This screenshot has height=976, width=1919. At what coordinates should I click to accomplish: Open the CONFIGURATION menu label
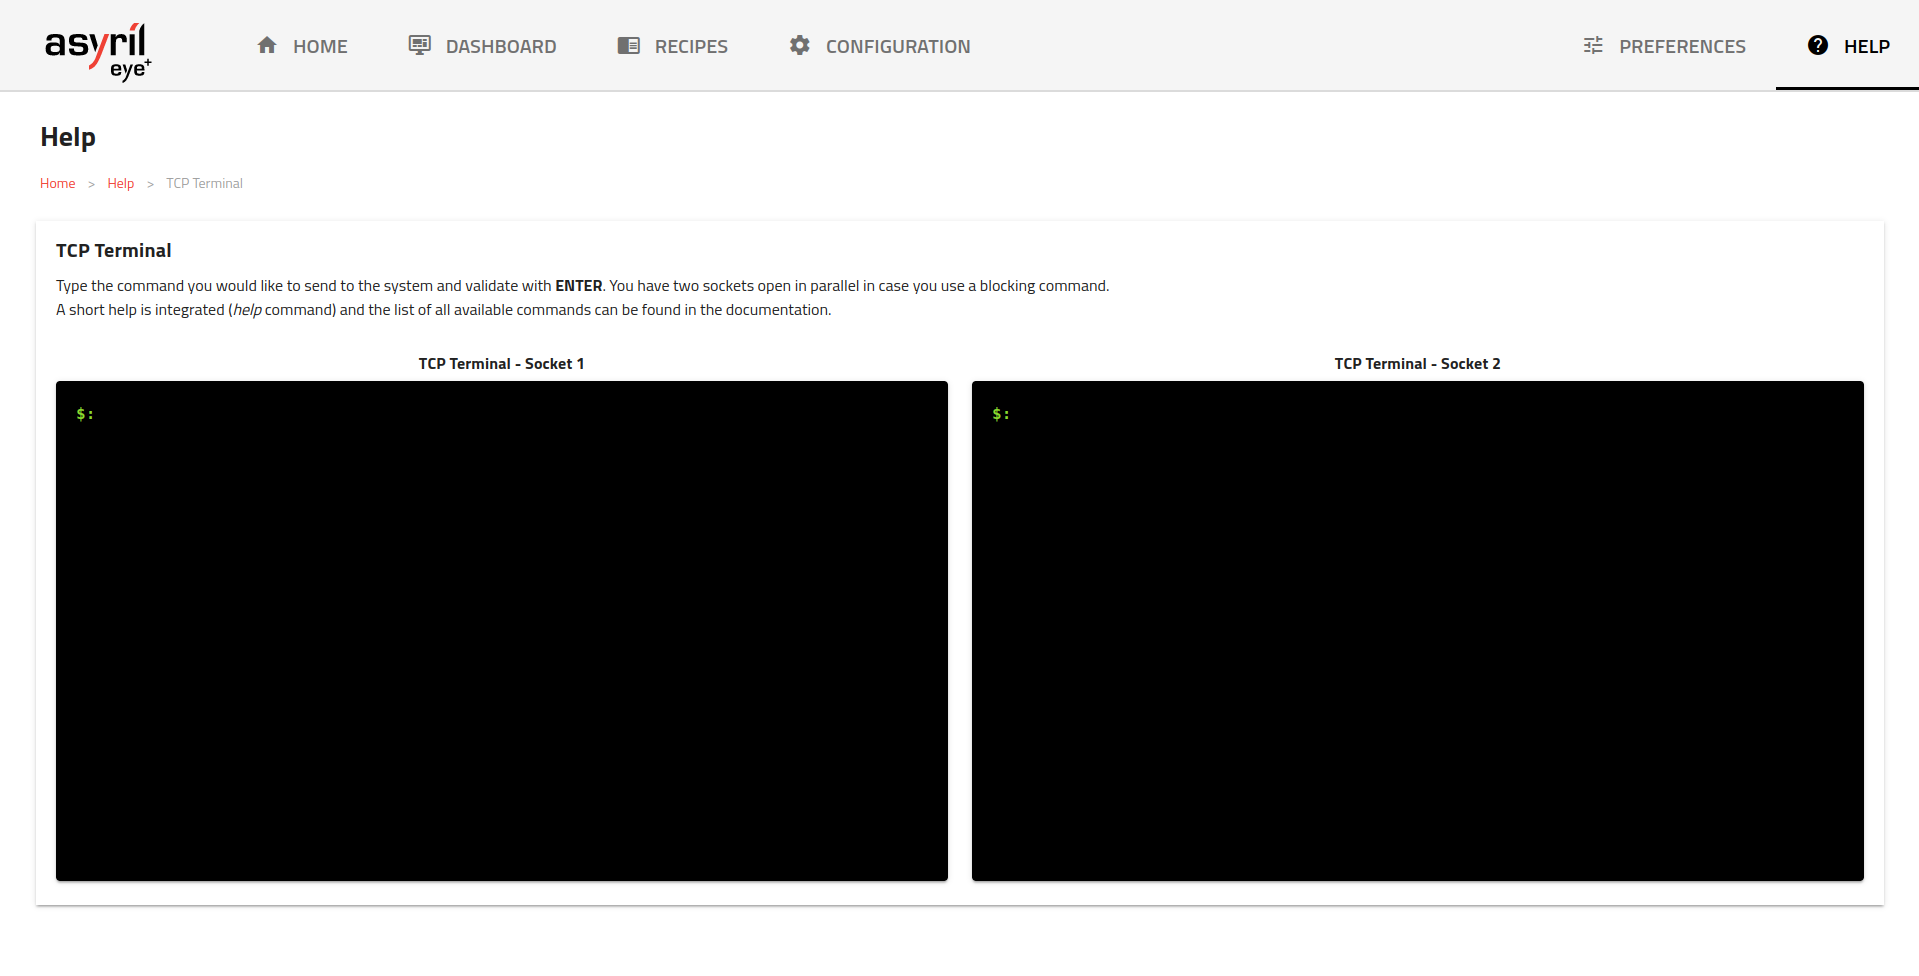click(898, 46)
